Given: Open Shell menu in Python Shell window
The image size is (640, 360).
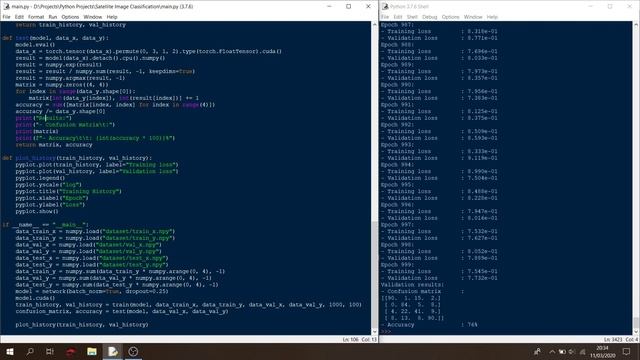Looking at the screenshot, I should 412,17.
